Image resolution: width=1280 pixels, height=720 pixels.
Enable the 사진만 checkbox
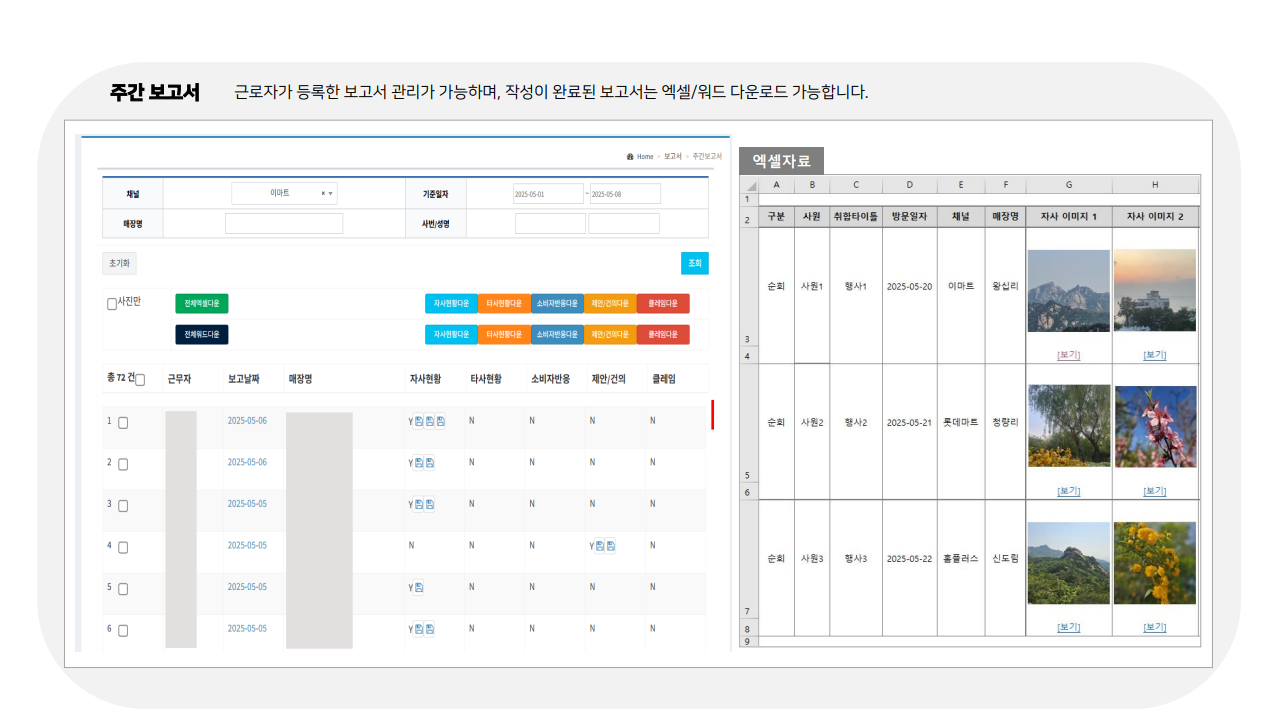coord(111,302)
